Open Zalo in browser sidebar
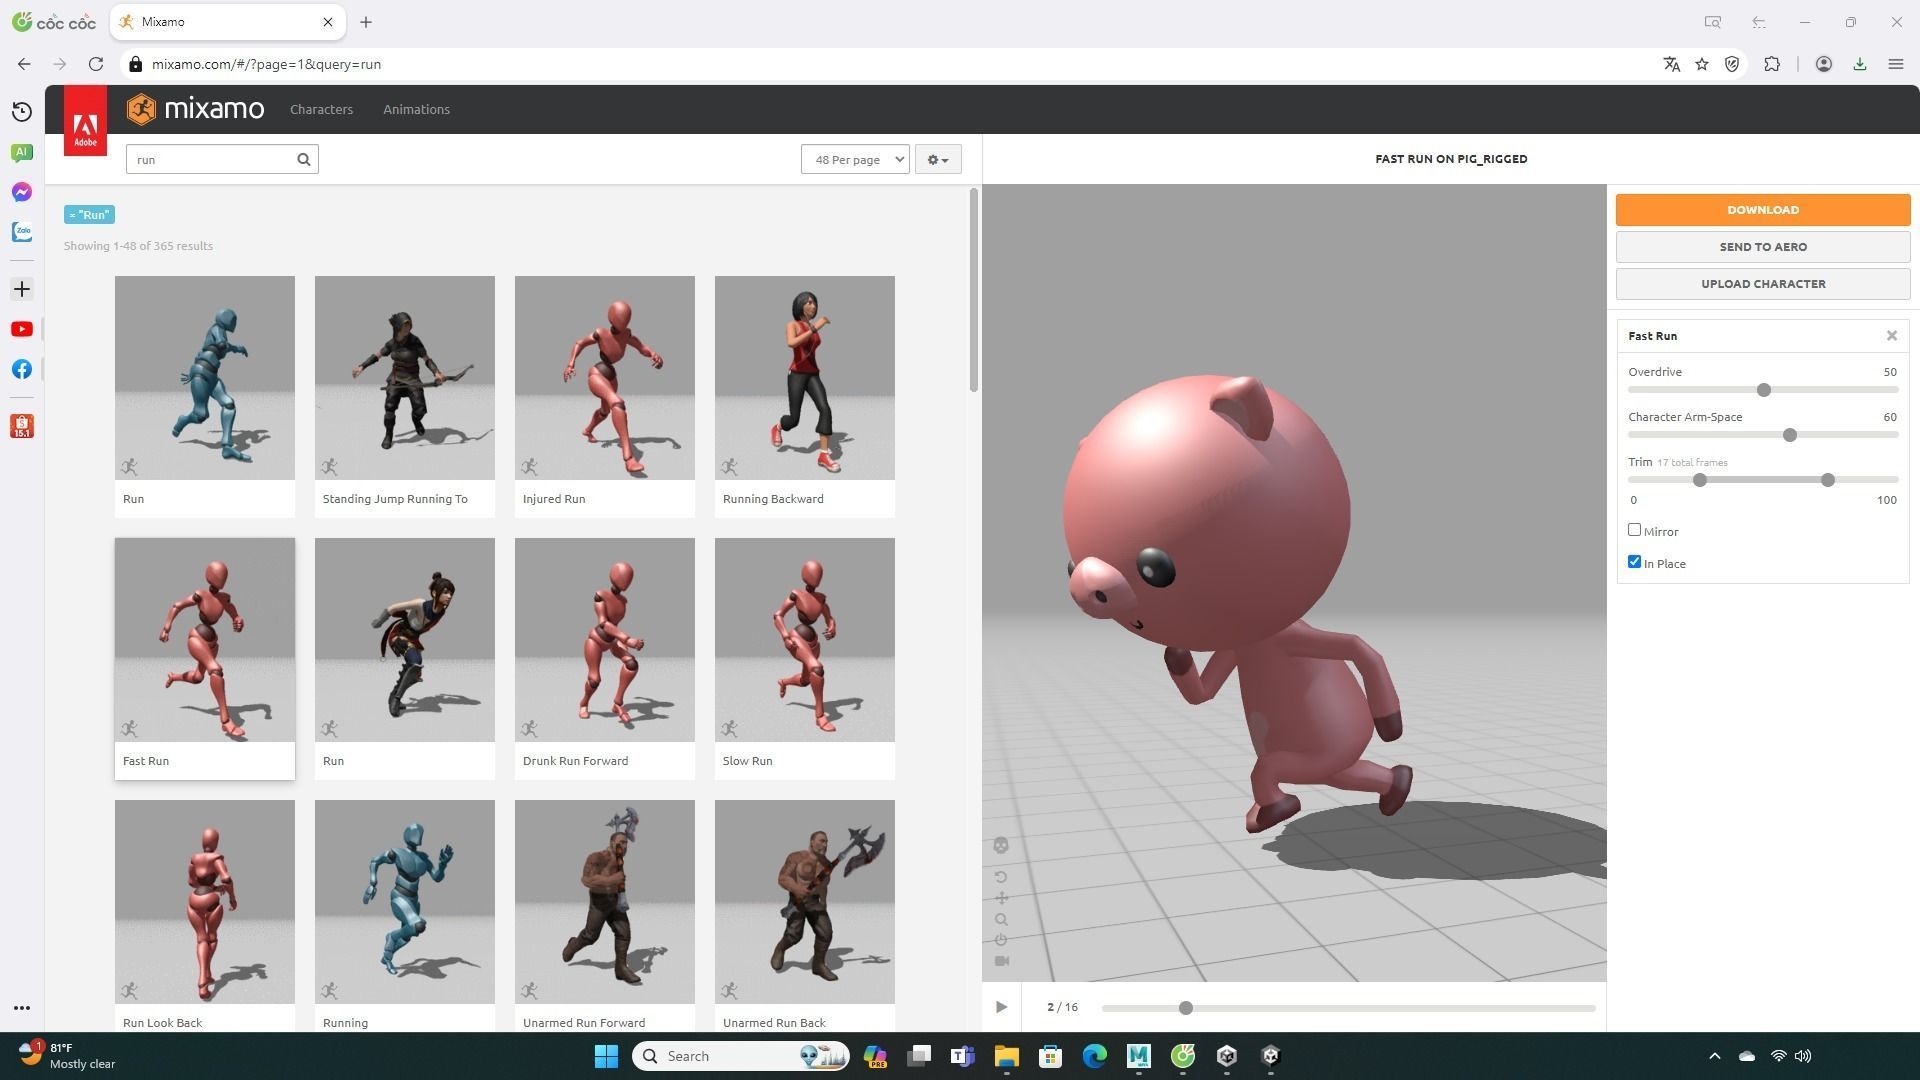This screenshot has height=1080, width=1920. (22, 232)
